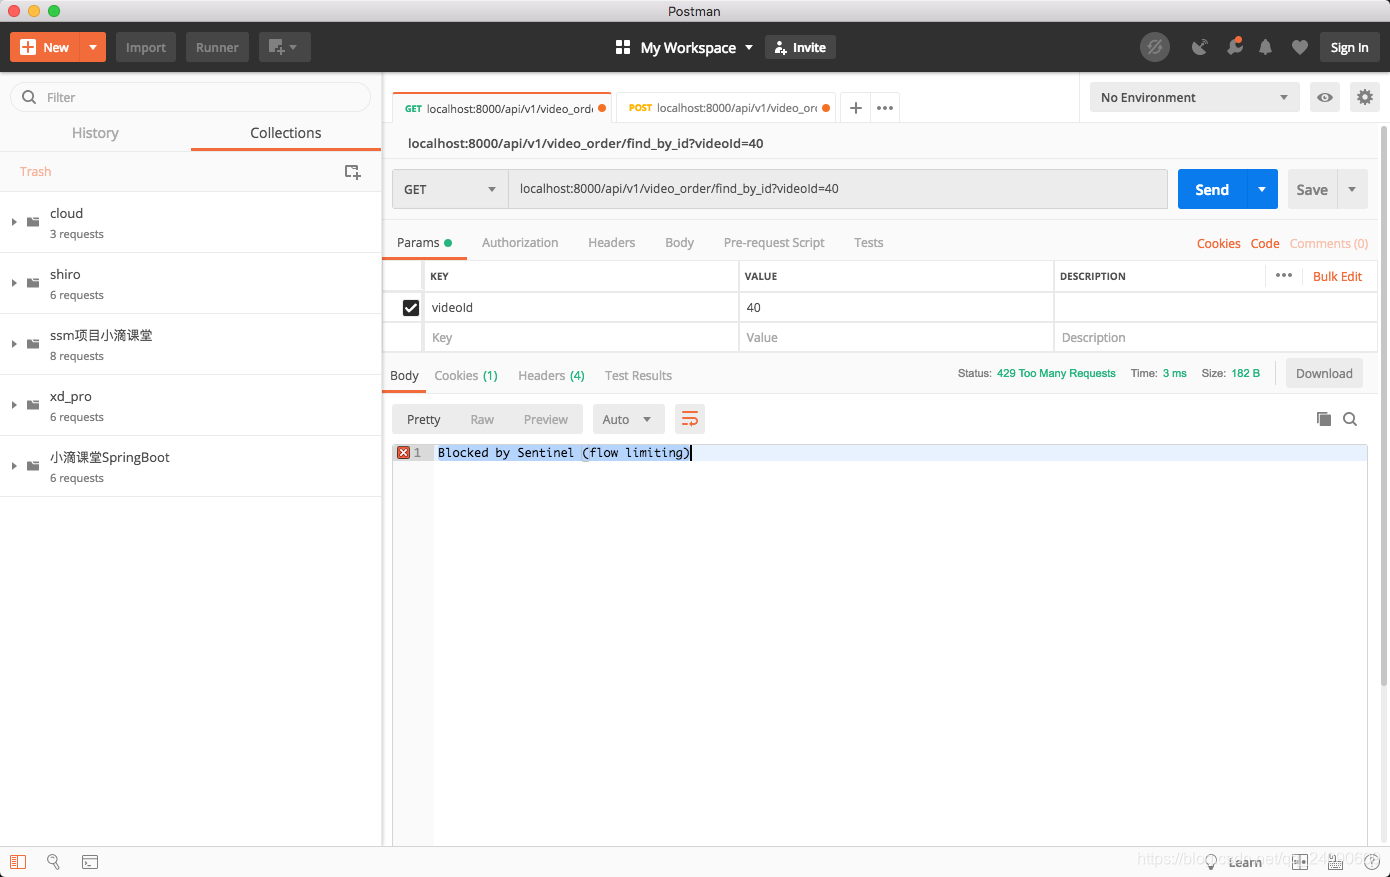Add a new request tab
1390x877 pixels.
pyautogui.click(x=855, y=108)
